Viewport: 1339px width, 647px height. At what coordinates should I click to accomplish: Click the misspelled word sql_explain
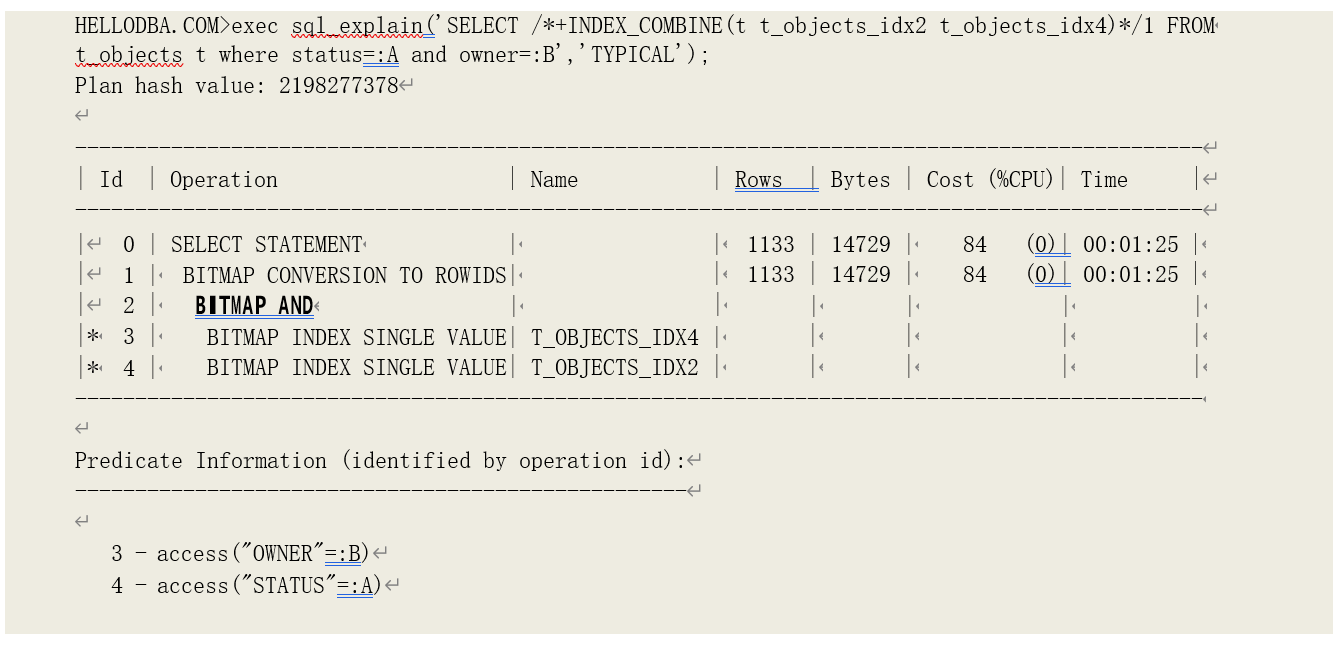pos(362,26)
